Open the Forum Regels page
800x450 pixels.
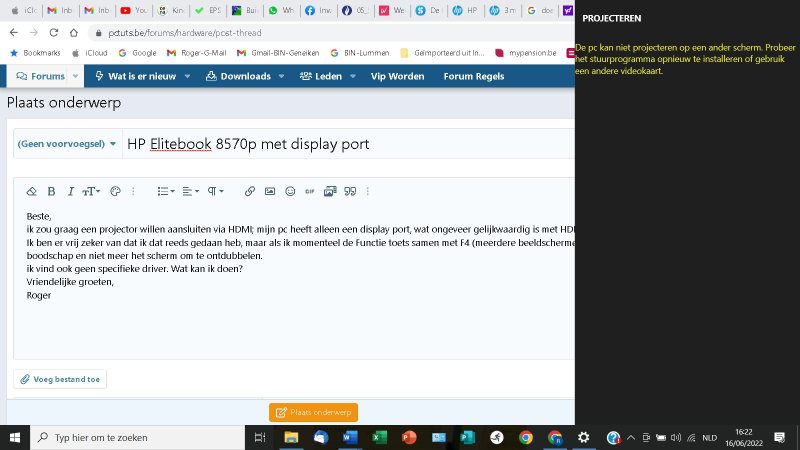475,76
